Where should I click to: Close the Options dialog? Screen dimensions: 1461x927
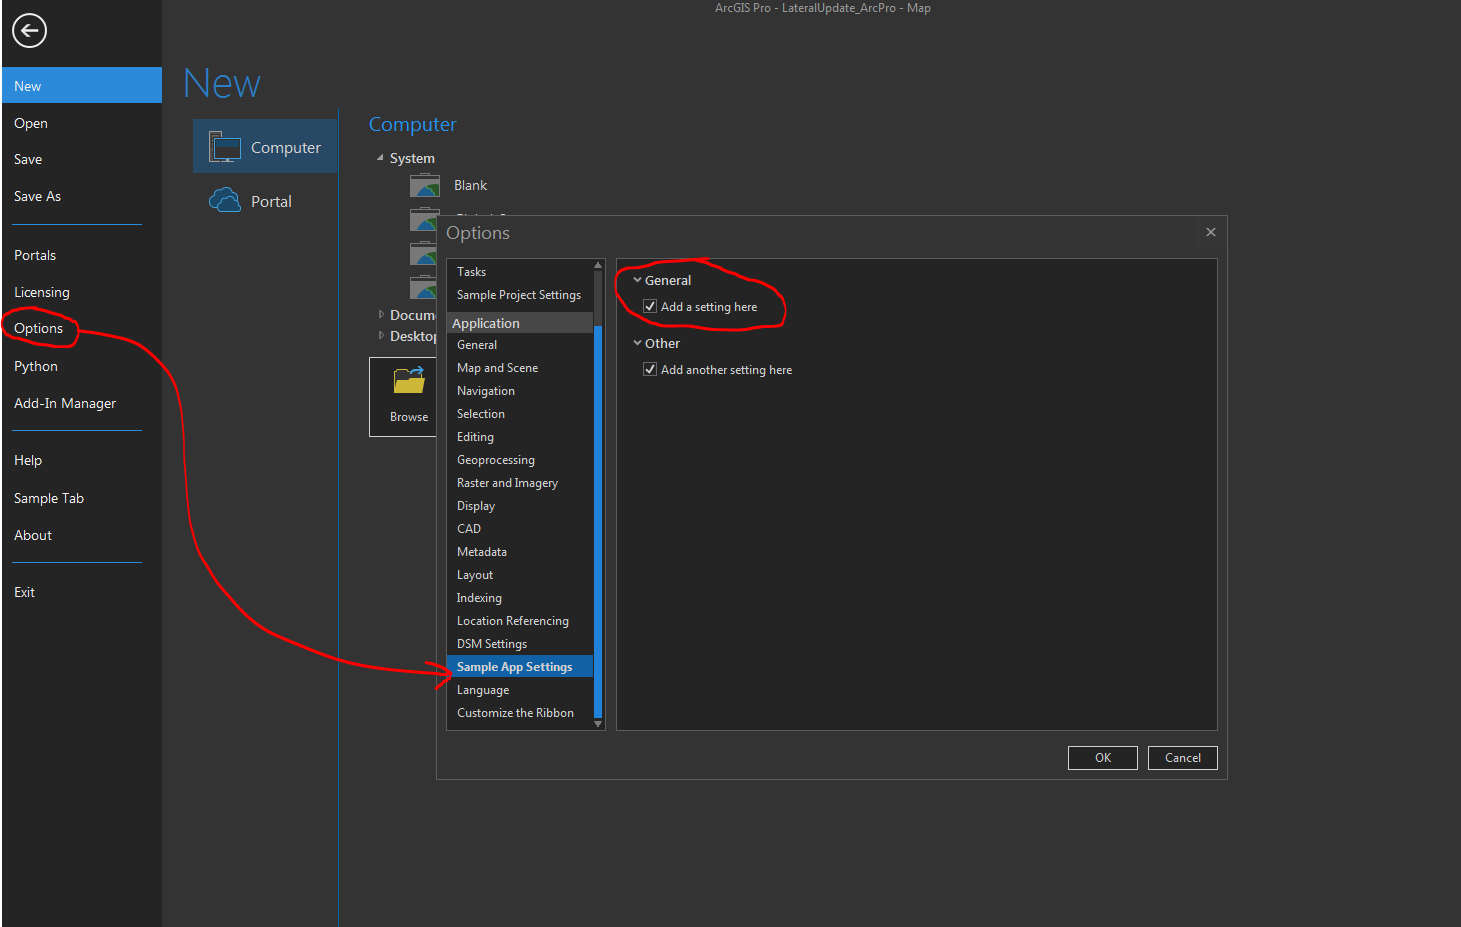1211,232
